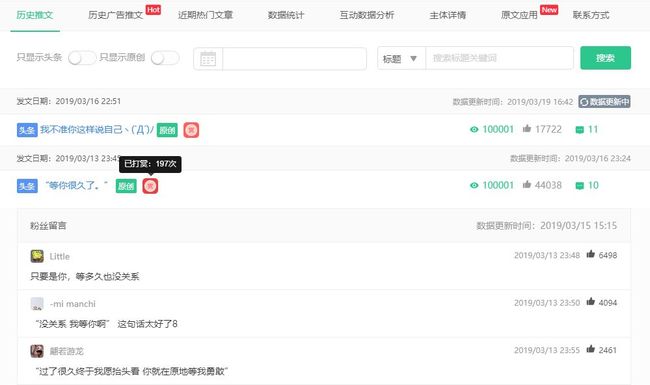Click comment text 过了很久终于我愿抬头看
The image size is (650, 385).
click(x=132, y=371)
